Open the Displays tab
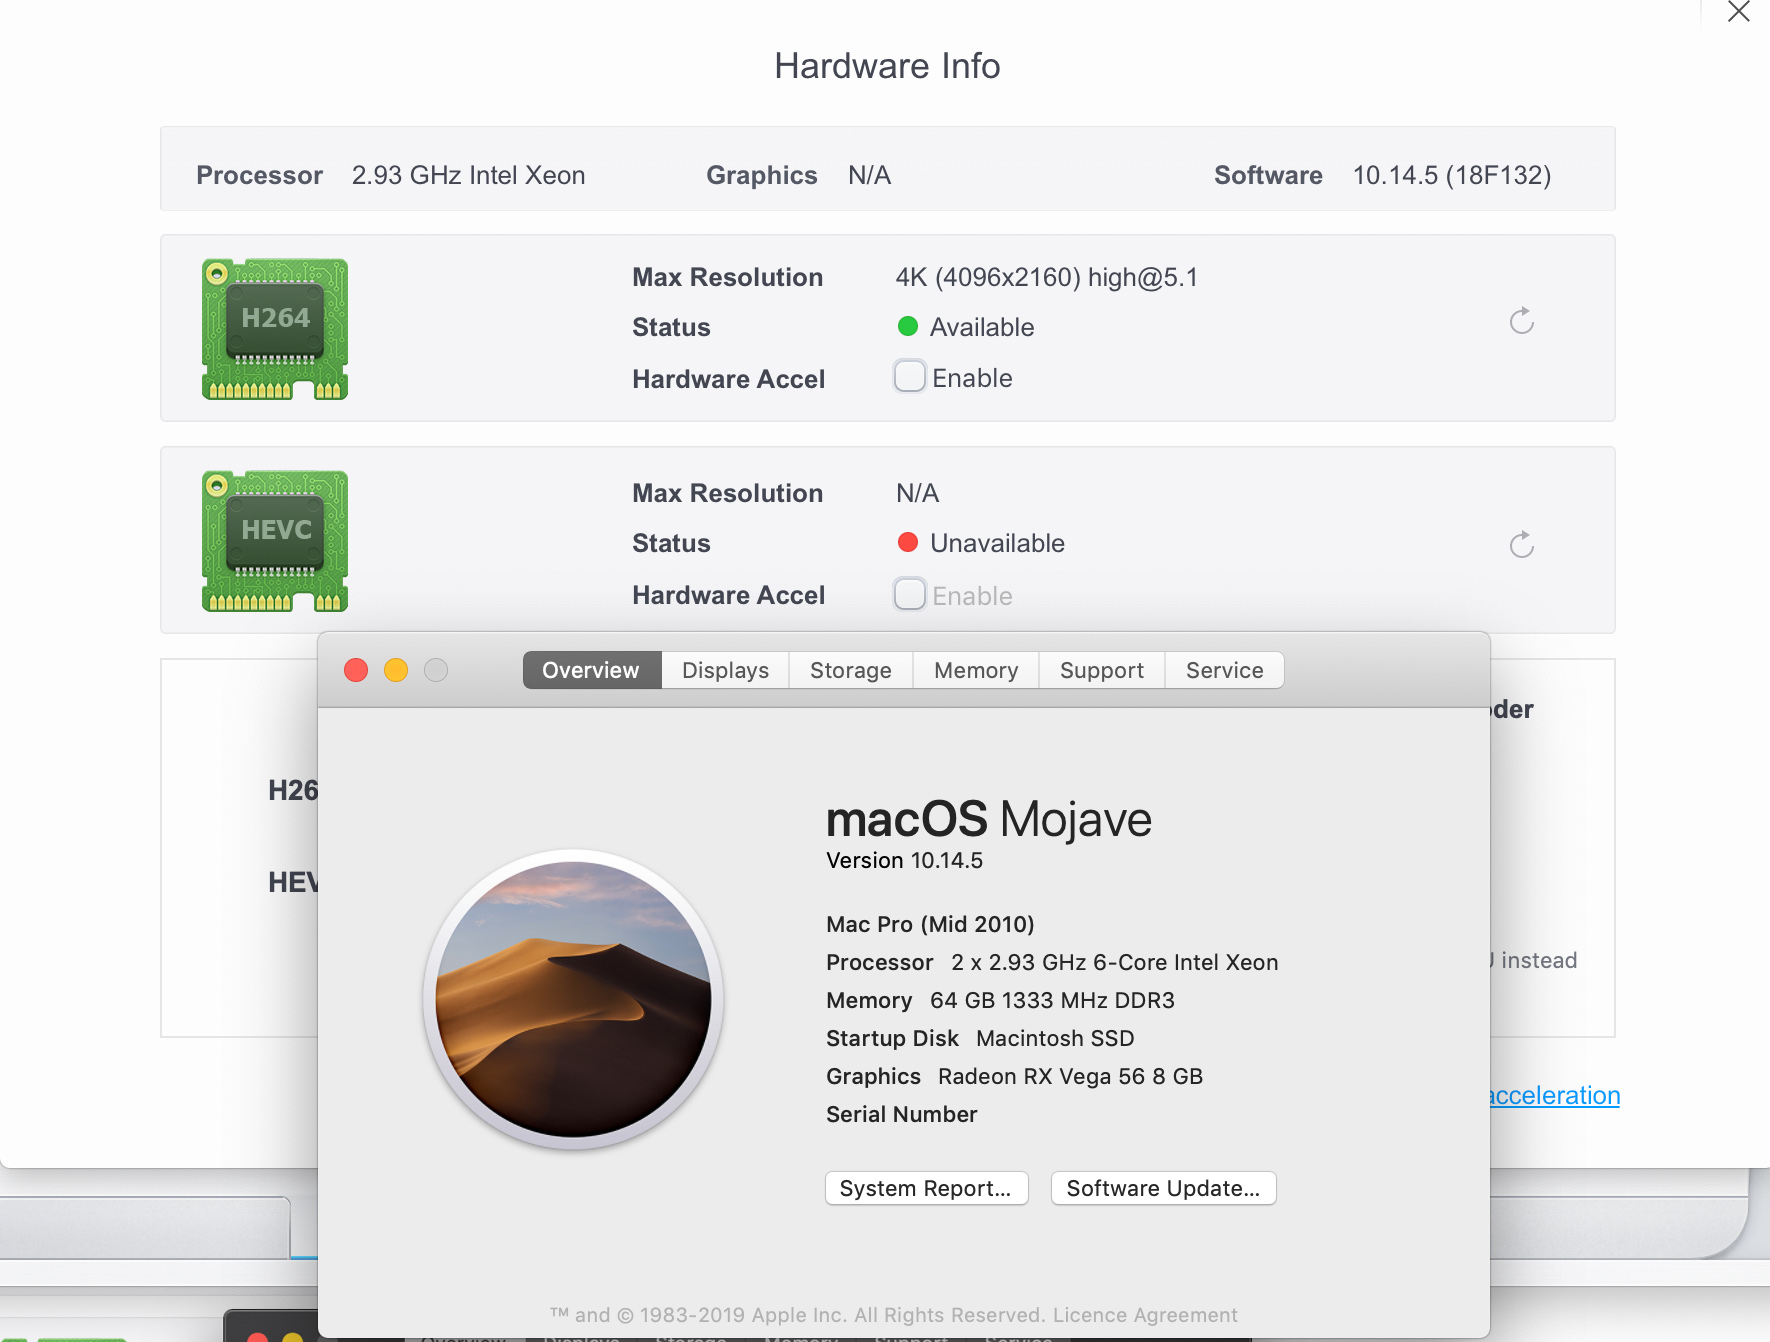 click(x=726, y=670)
